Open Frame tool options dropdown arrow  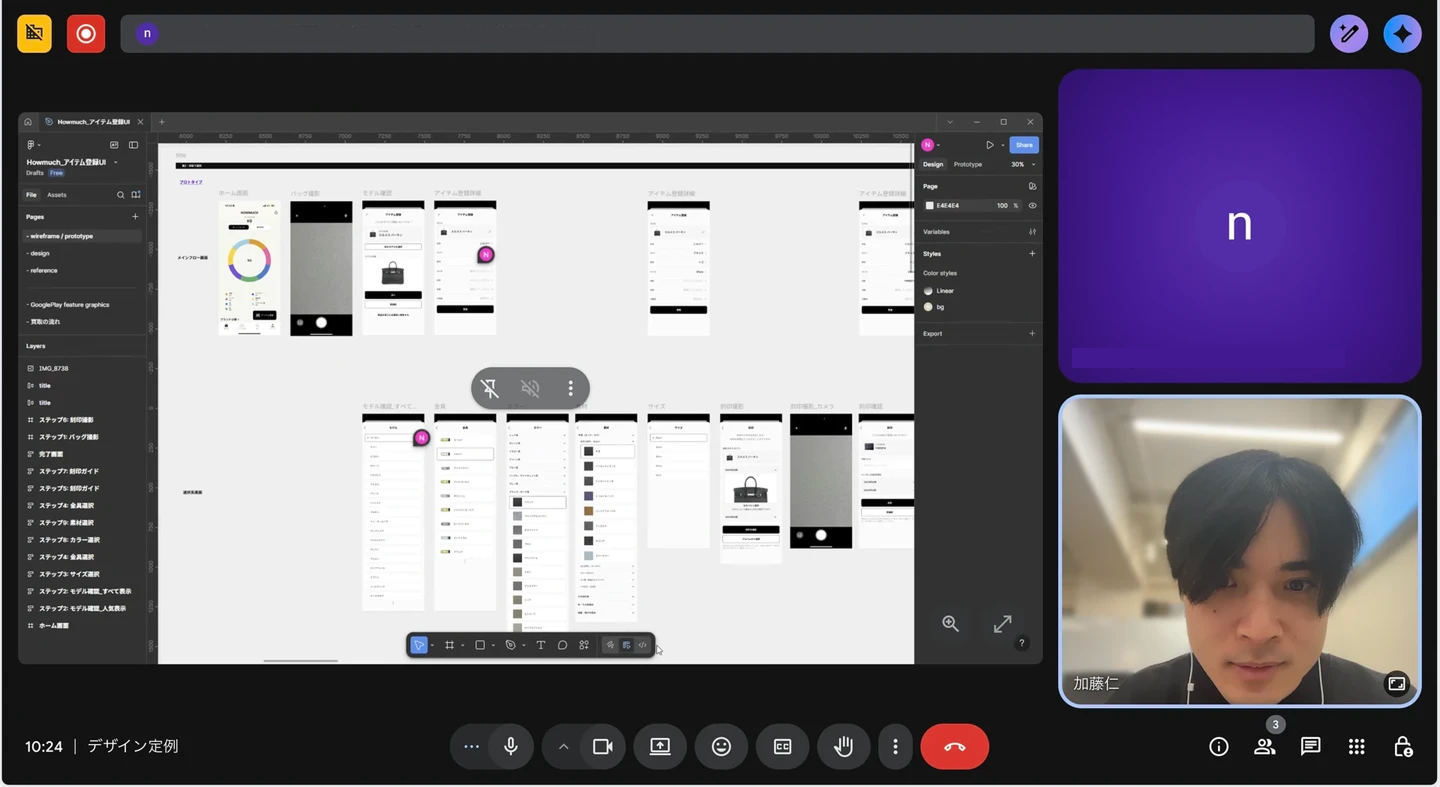click(462, 646)
